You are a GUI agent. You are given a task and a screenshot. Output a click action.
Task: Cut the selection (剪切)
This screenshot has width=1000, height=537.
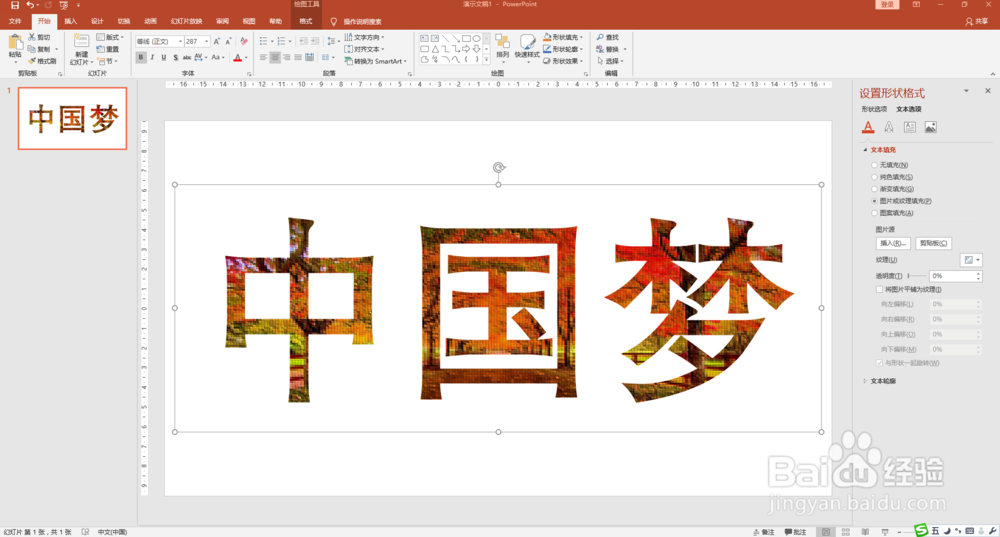coord(39,38)
